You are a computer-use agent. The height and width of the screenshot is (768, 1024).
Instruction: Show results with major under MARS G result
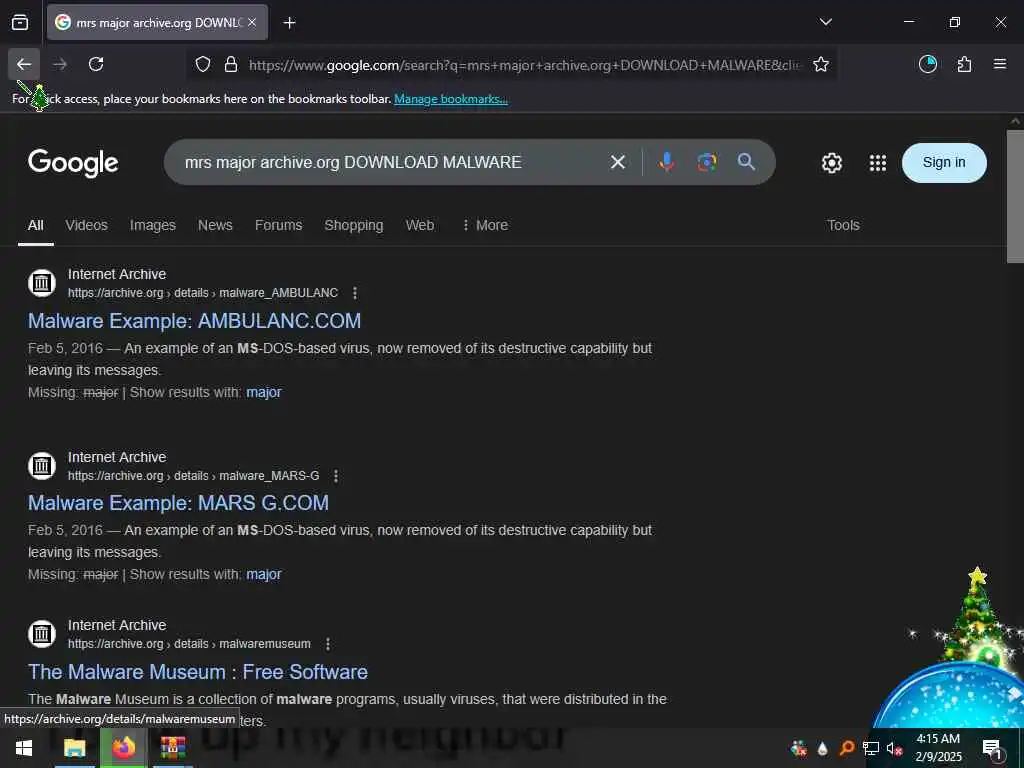264,575
